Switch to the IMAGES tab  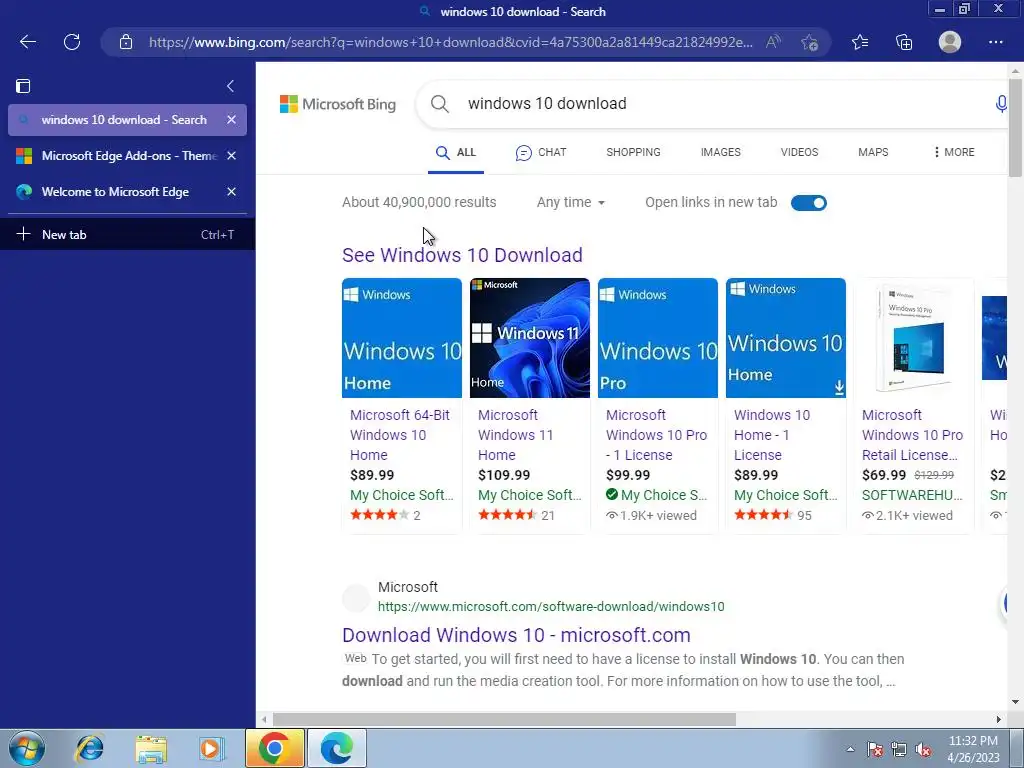pos(720,152)
